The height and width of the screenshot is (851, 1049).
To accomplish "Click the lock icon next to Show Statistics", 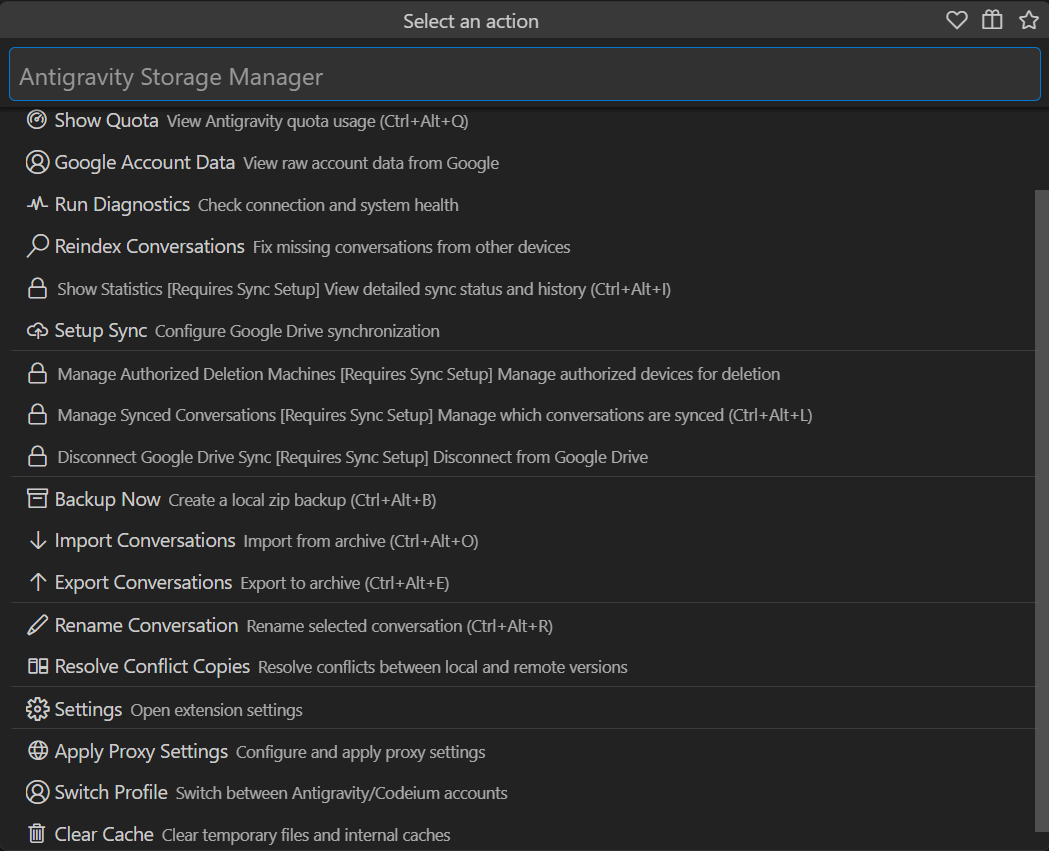I will [37, 287].
